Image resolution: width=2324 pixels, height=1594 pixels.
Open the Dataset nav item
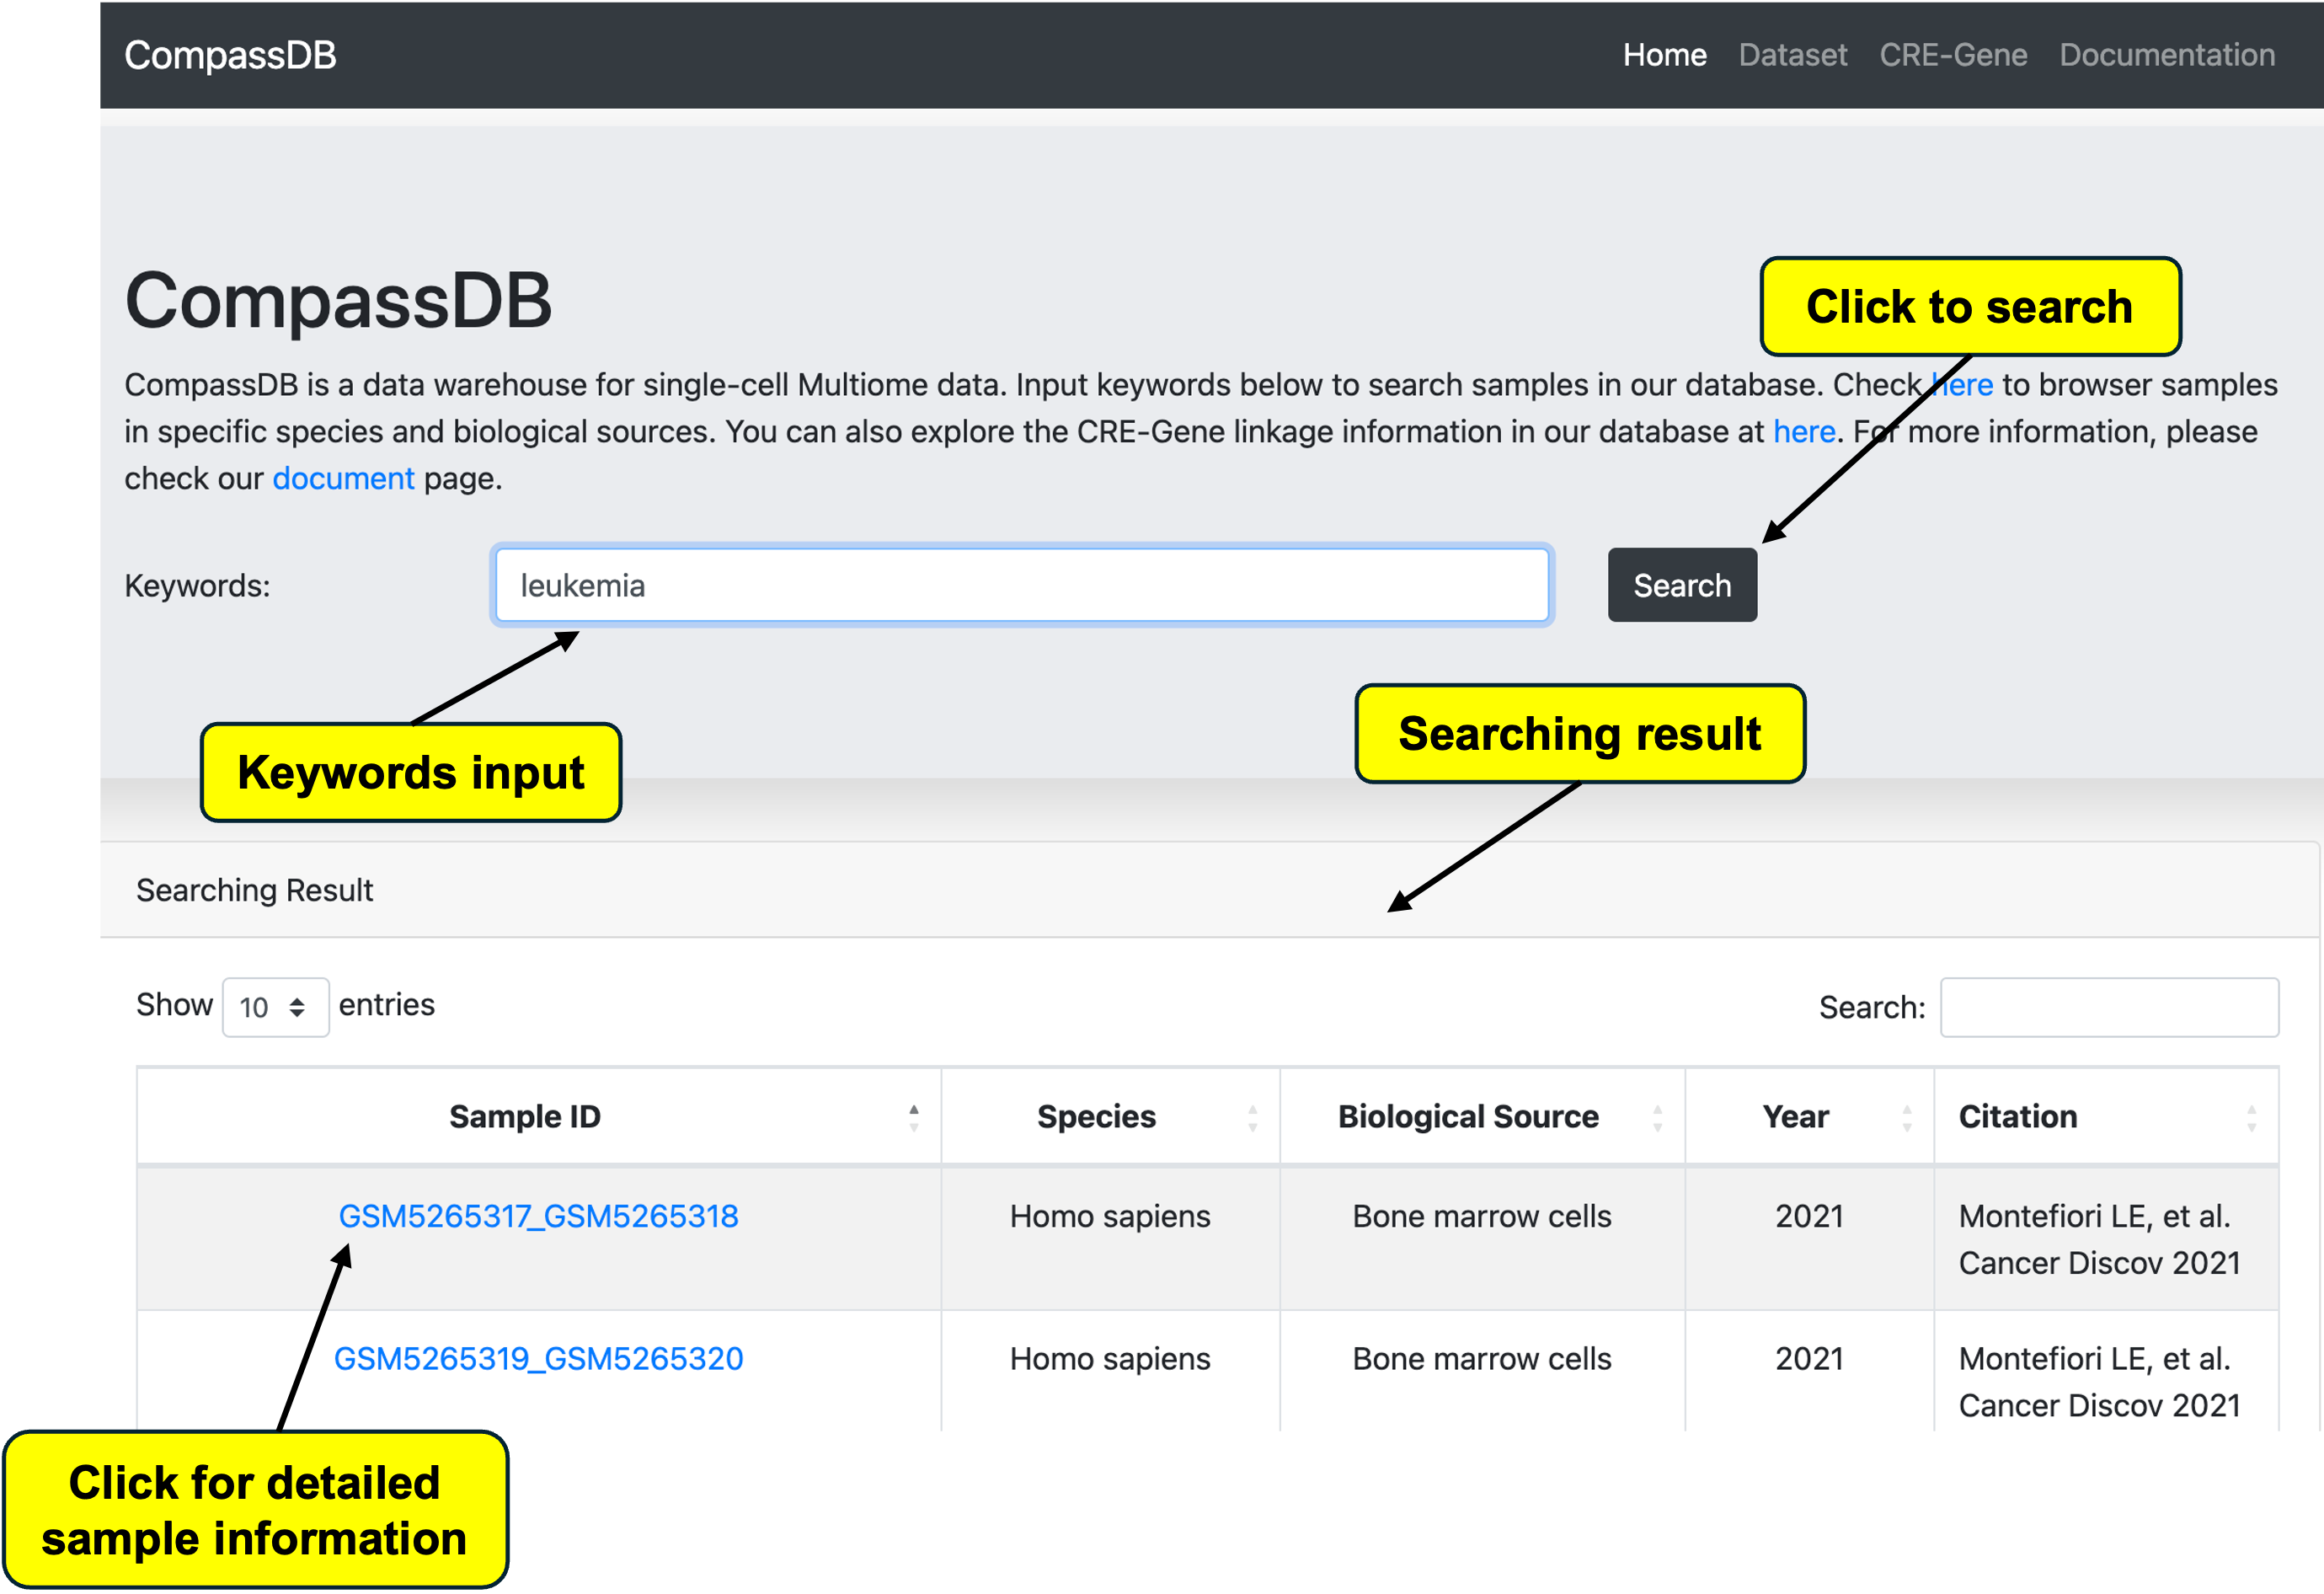[1792, 55]
